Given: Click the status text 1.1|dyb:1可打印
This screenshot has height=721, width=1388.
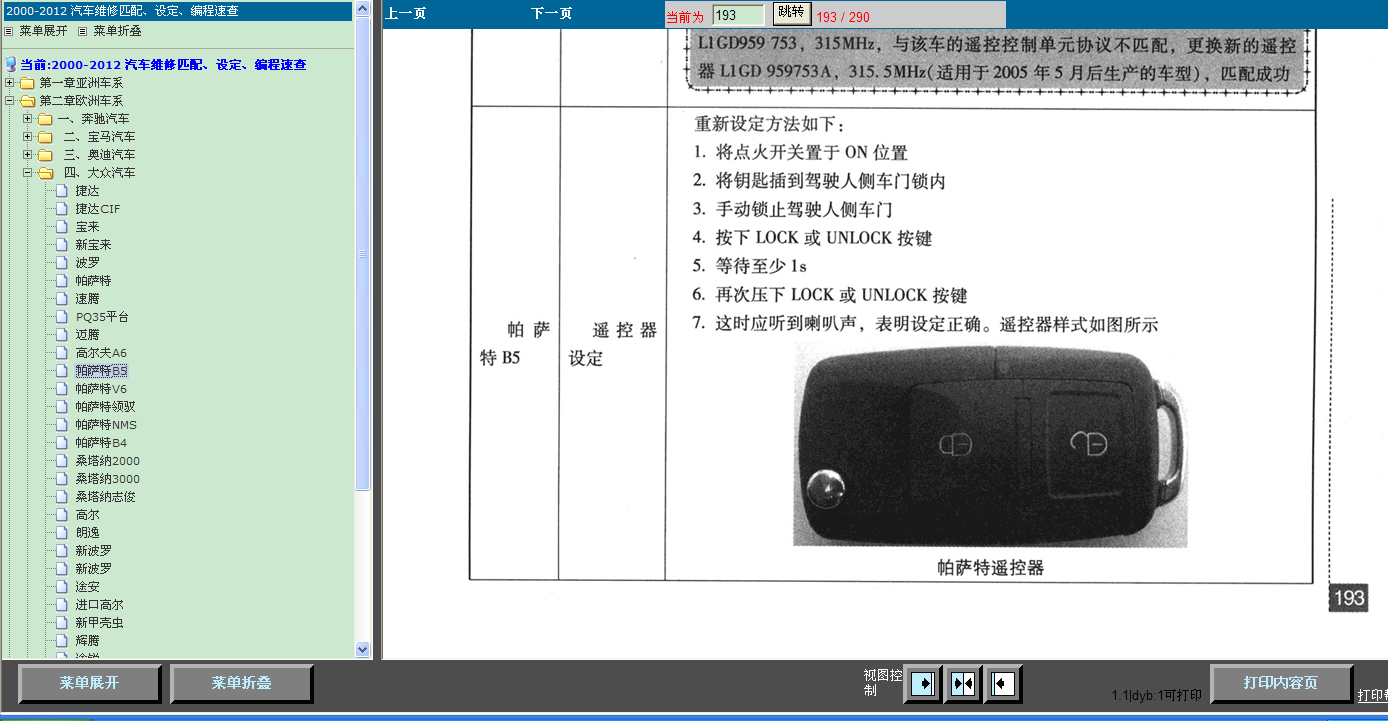Looking at the screenshot, I should pos(1156,696).
